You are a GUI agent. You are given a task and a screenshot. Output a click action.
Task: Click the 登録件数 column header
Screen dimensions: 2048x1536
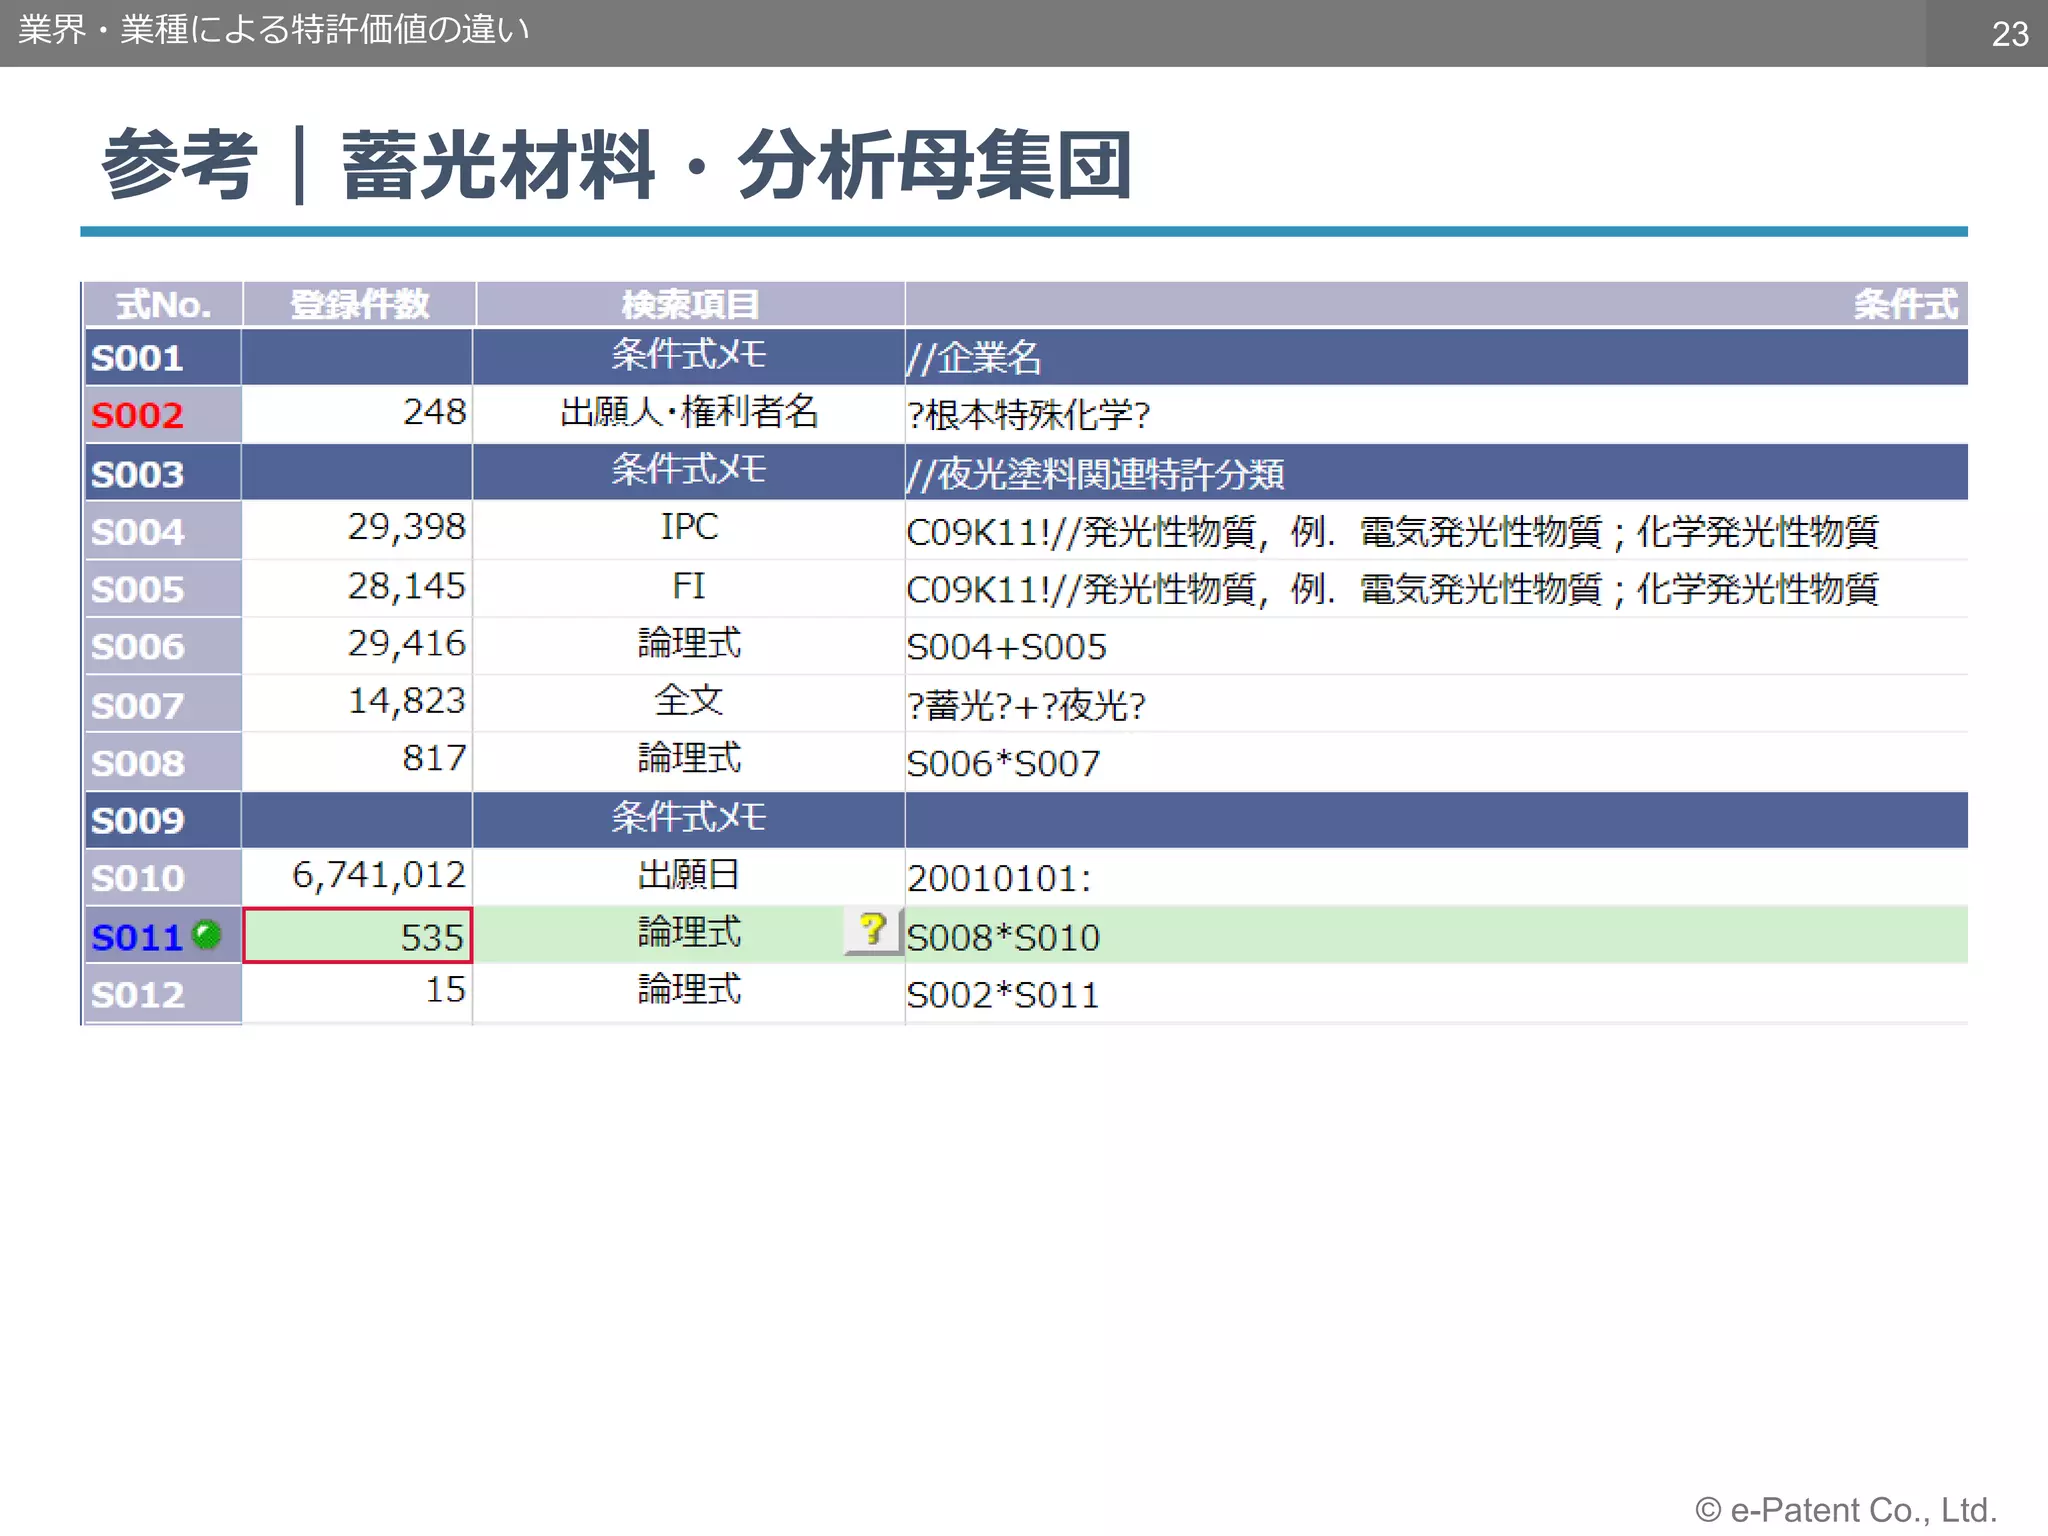[359, 304]
